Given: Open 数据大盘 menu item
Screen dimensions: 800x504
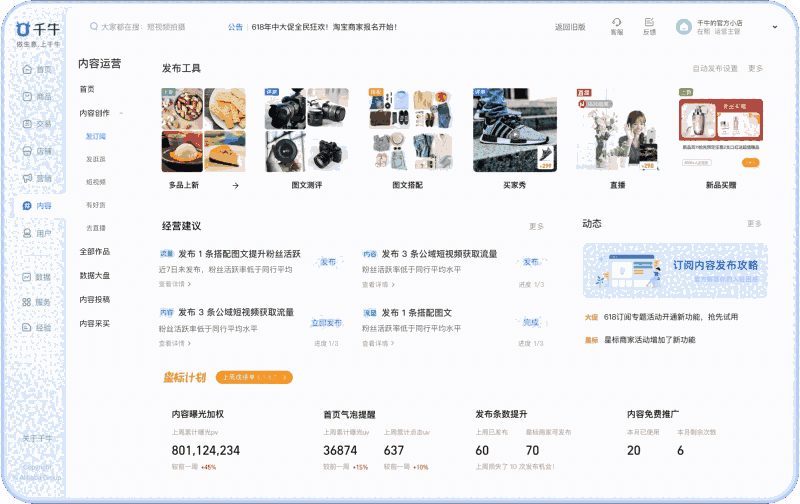Looking at the screenshot, I should pos(95,275).
